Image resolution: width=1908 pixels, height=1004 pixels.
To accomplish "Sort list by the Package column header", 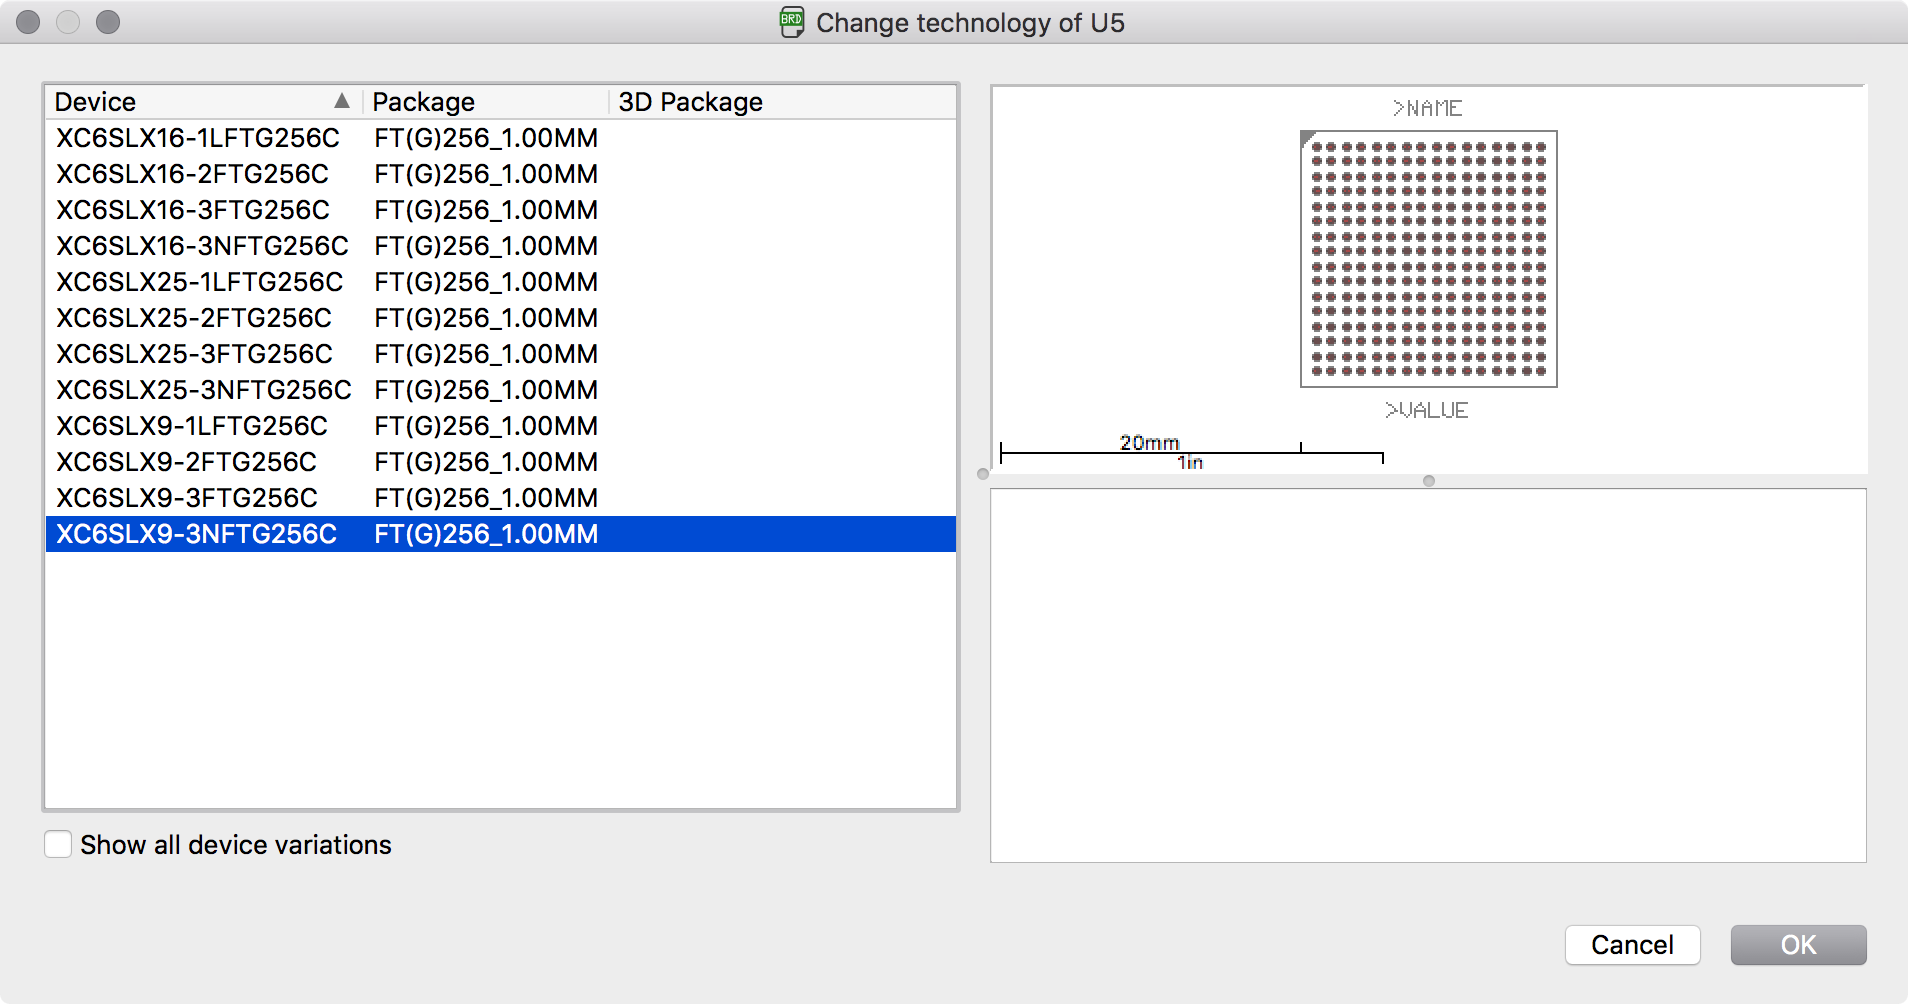I will (423, 100).
